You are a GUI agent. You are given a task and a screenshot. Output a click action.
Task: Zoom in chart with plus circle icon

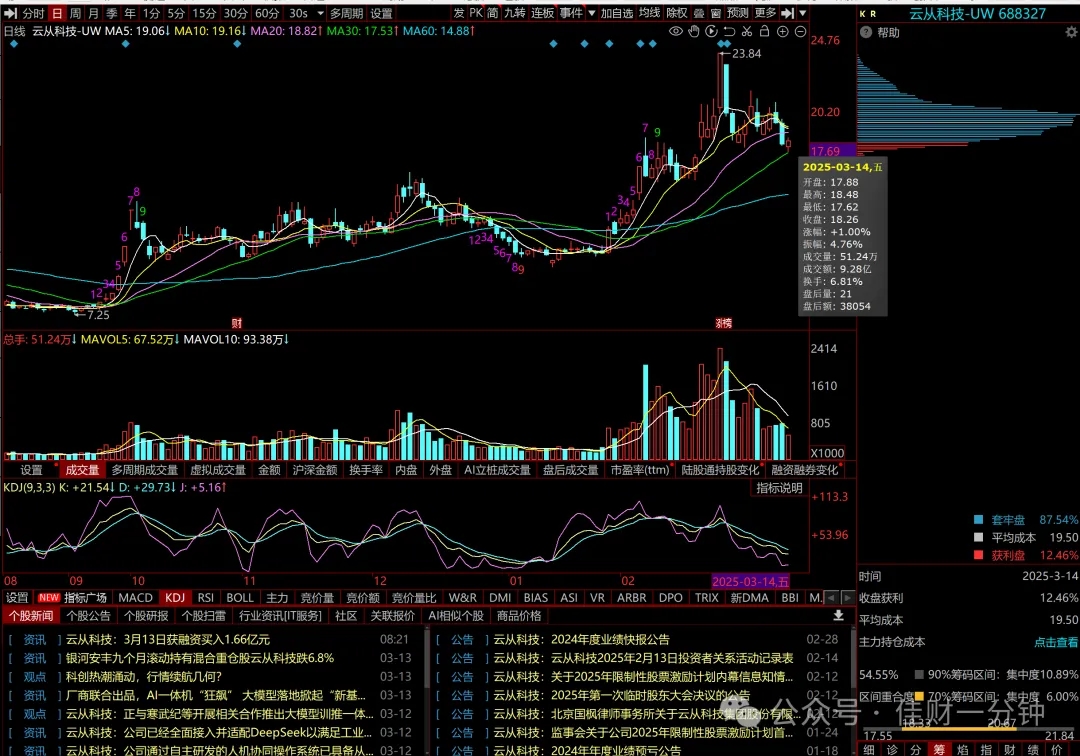pos(782,32)
